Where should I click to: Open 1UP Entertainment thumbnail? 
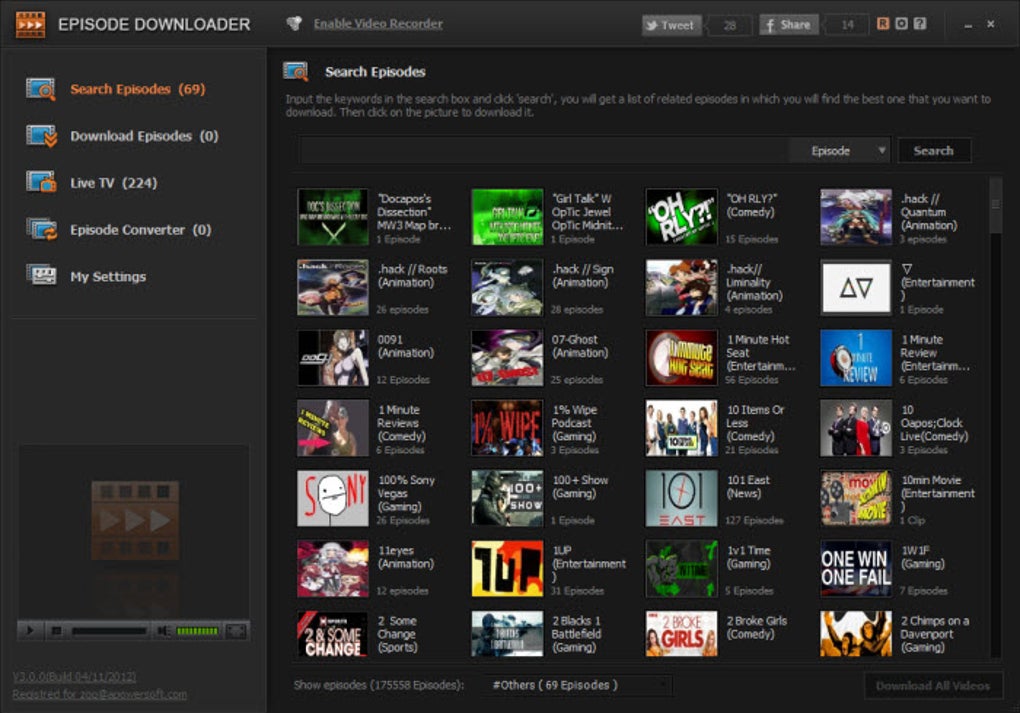pyautogui.click(x=507, y=568)
